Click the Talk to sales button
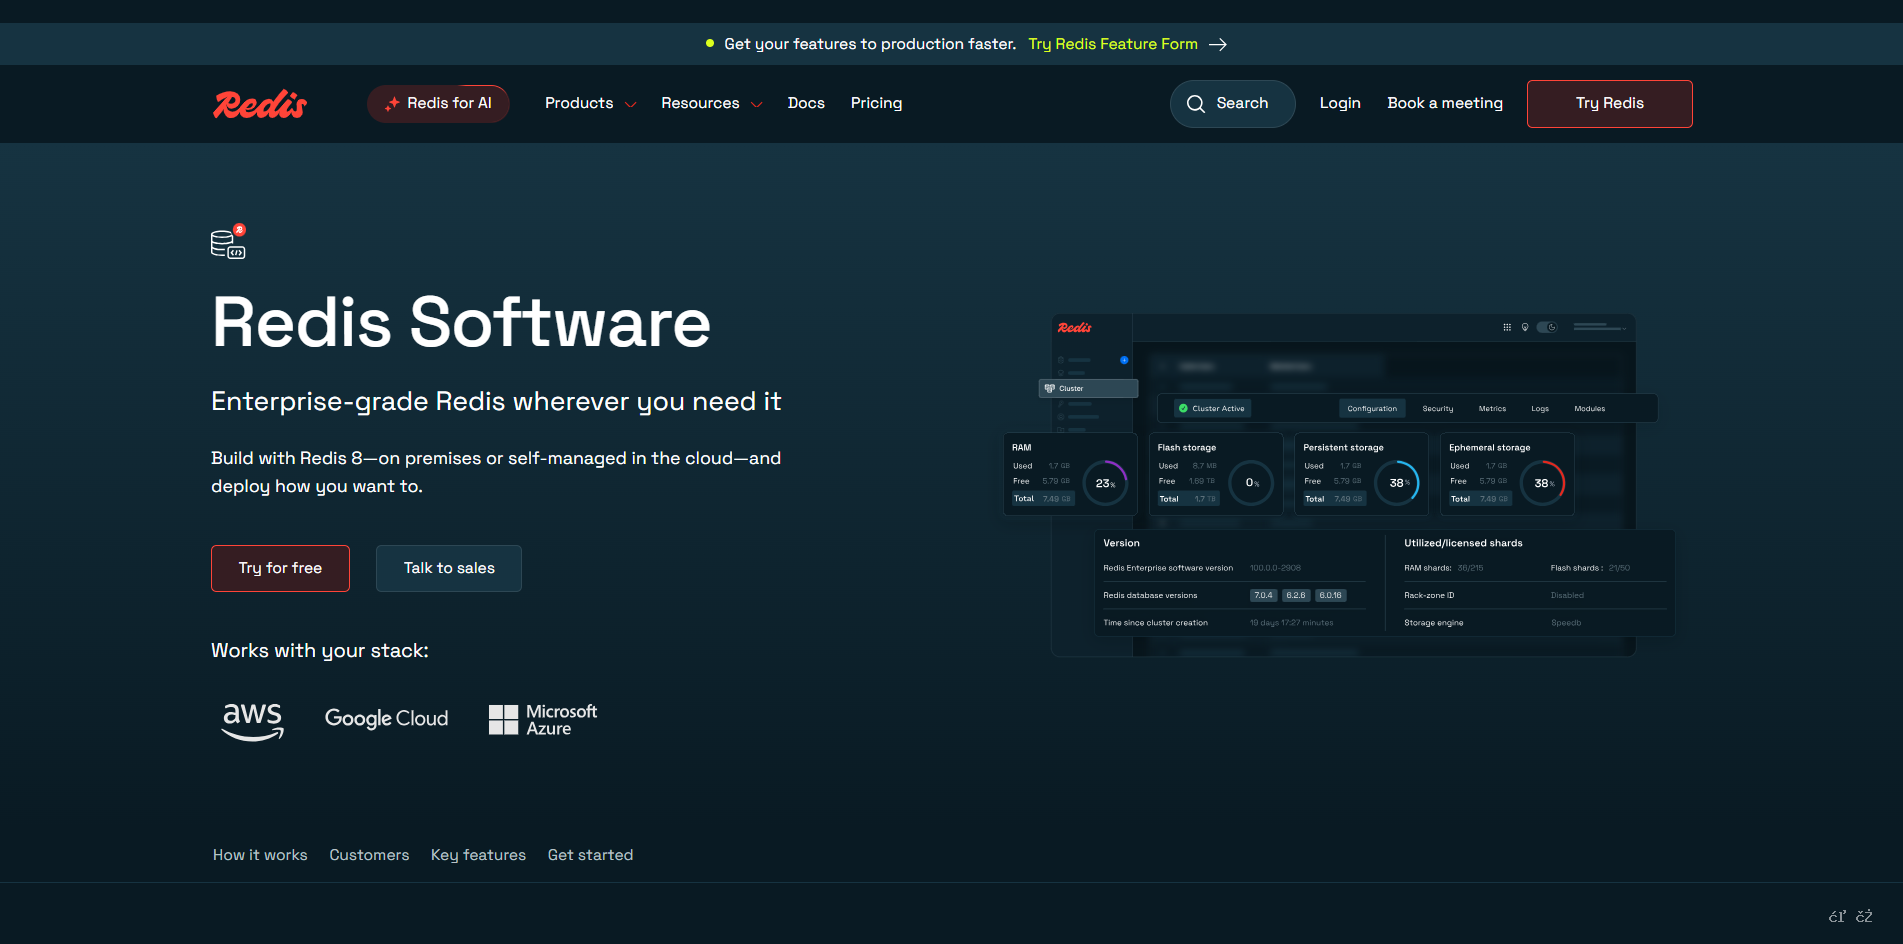This screenshot has width=1903, height=944. coord(449,568)
